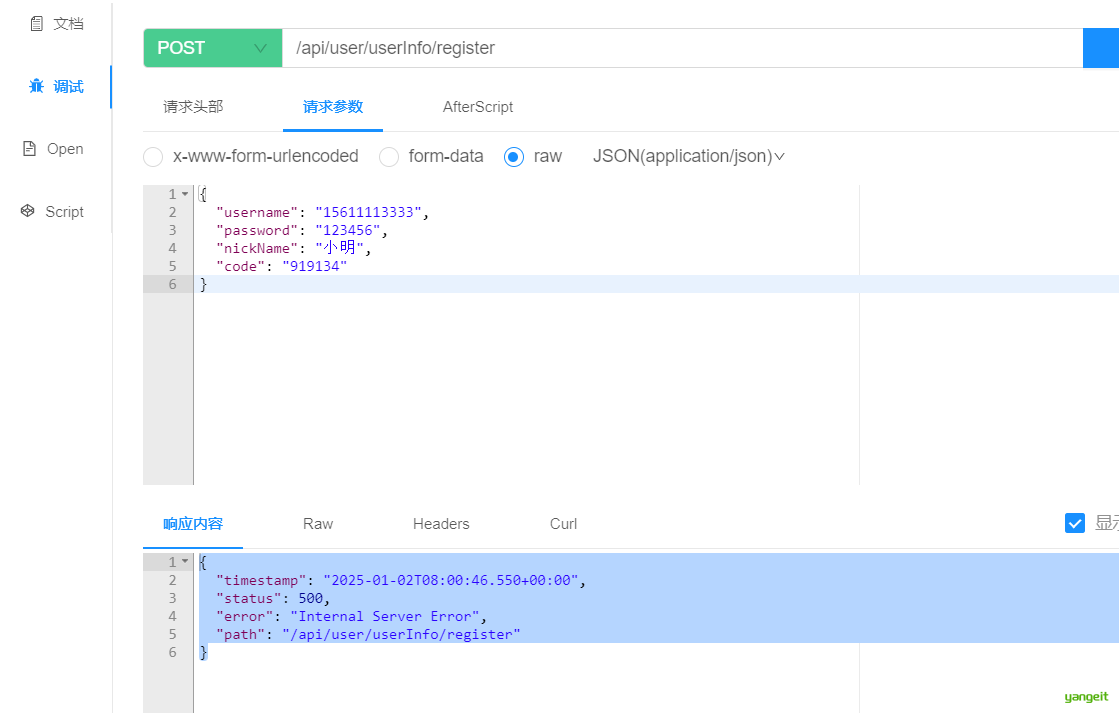The width and height of the screenshot is (1119, 713).
Task: Open the JSON(application/json) content type dropdown
Action: pyautogui.click(x=689, y=156)
